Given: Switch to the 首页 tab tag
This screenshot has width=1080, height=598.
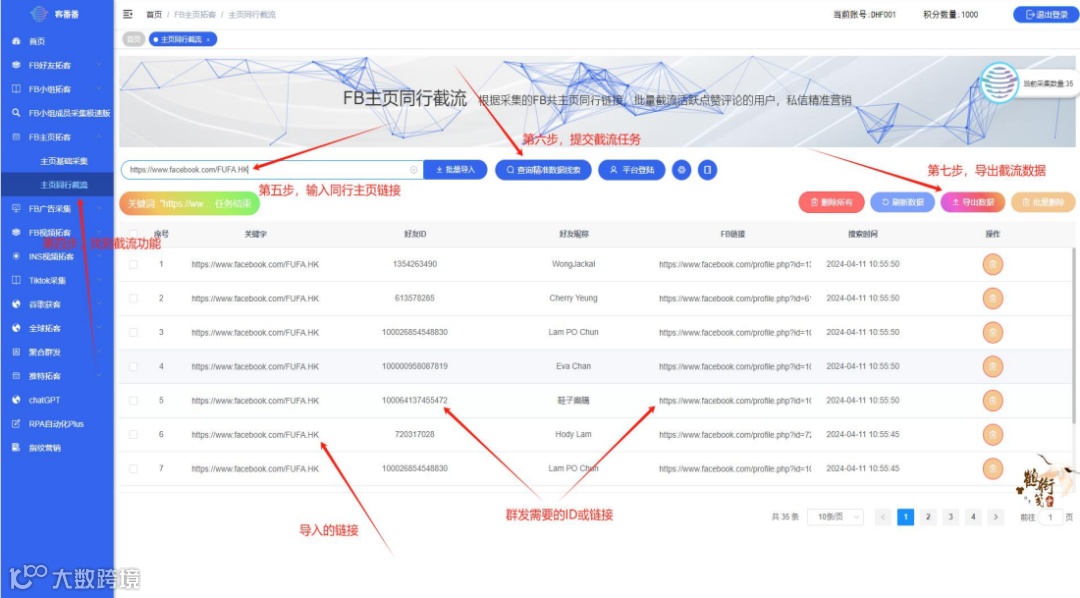Looking at the screenshot, I should [134, 39].
